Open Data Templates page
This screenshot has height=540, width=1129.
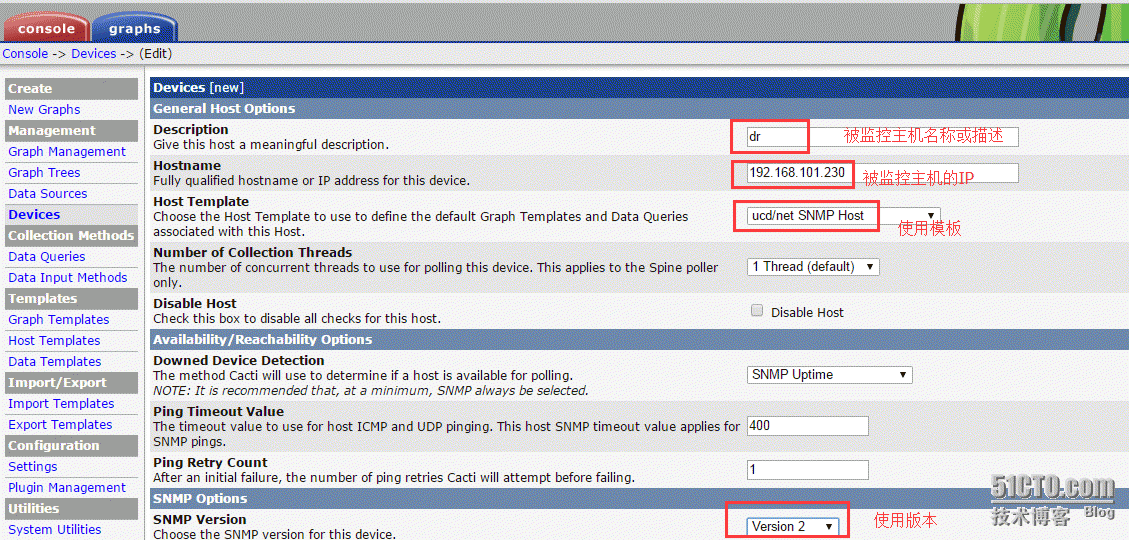click(55, 361)
